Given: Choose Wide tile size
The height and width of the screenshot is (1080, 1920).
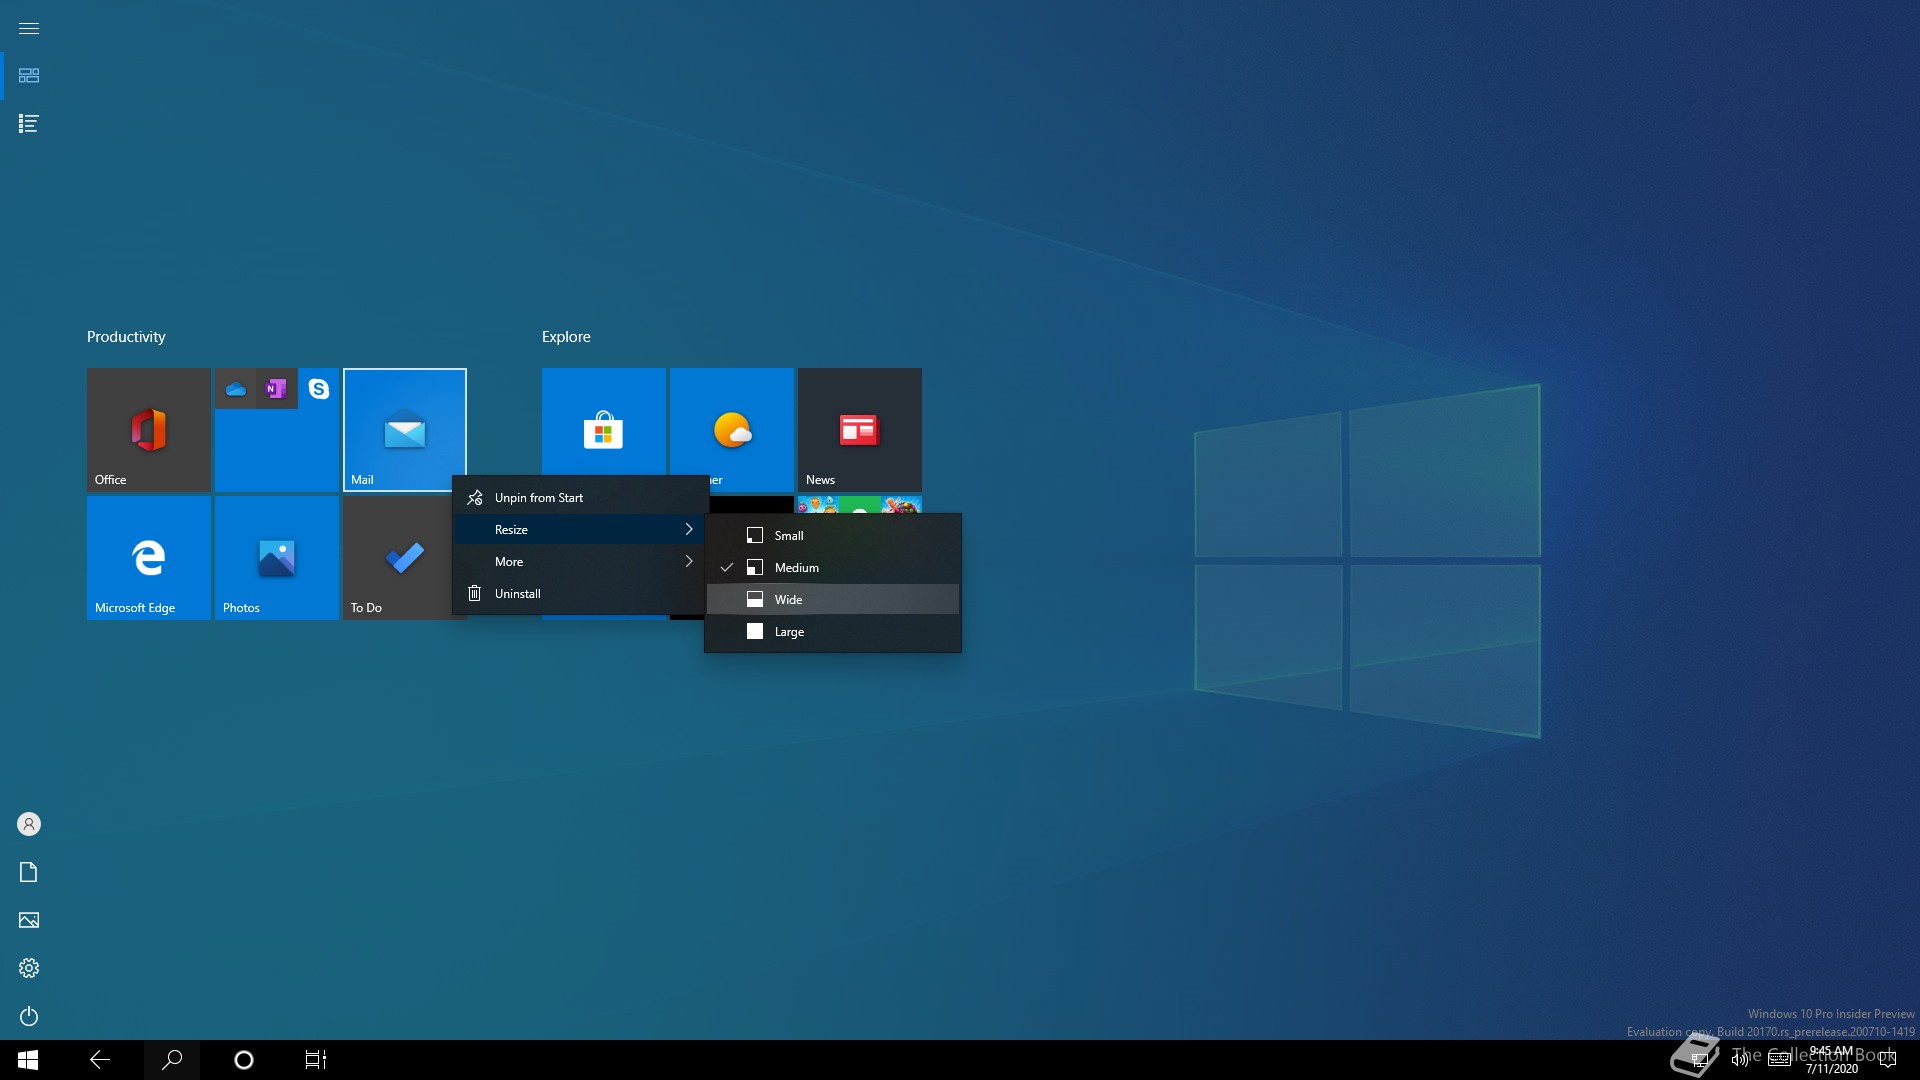Looking at the screenshot, I should coord(833,600).
